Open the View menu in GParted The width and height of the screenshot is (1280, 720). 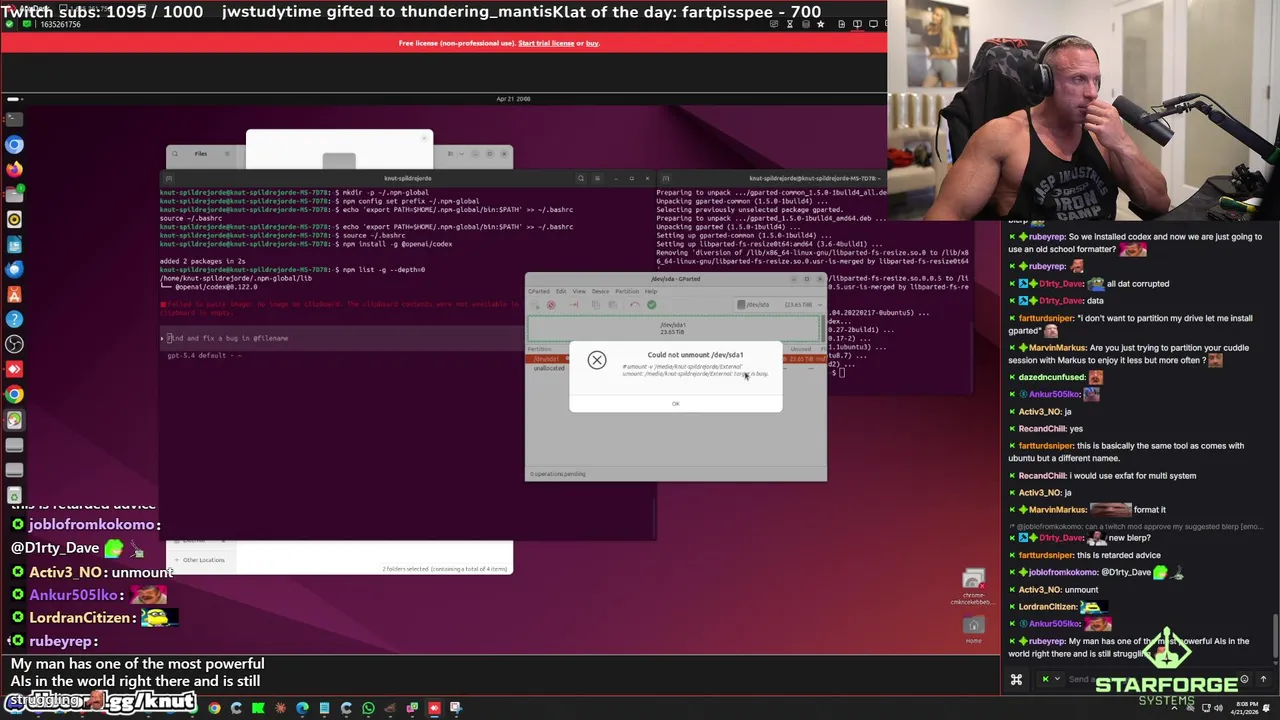[579, 291]
